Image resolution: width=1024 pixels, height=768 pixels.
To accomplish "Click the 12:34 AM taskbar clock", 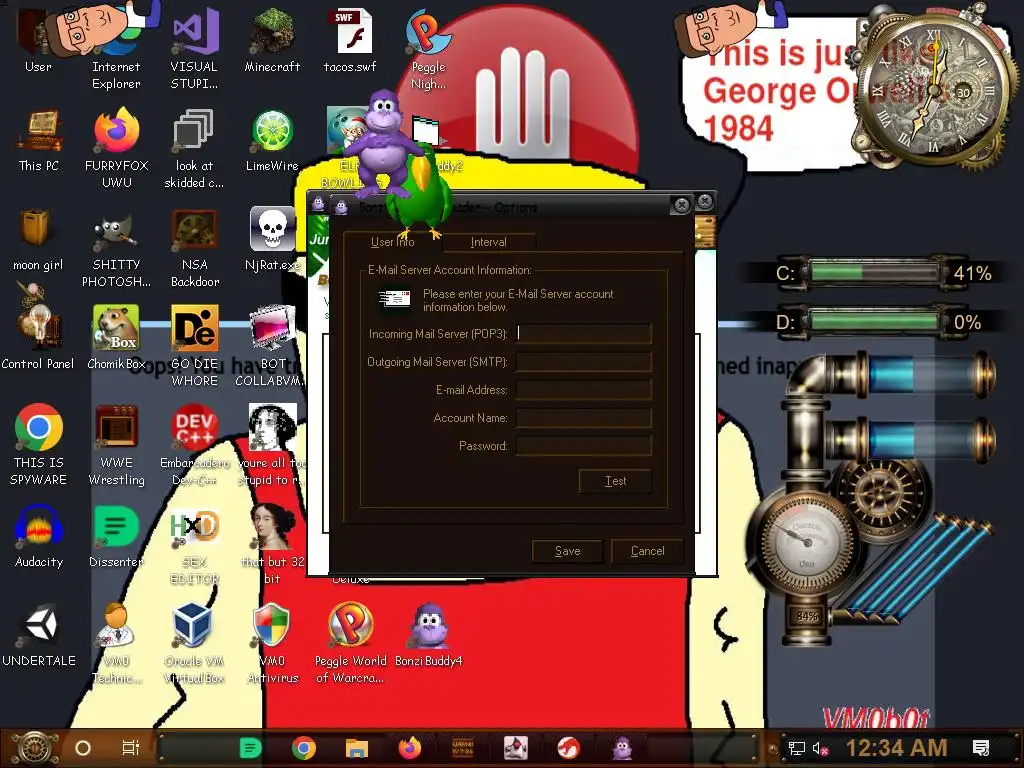I will click(896, 748).
